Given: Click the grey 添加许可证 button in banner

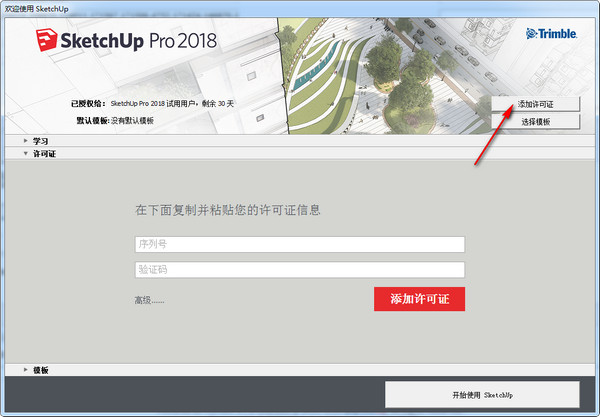Looking at the screenshot, I should 535,104.
